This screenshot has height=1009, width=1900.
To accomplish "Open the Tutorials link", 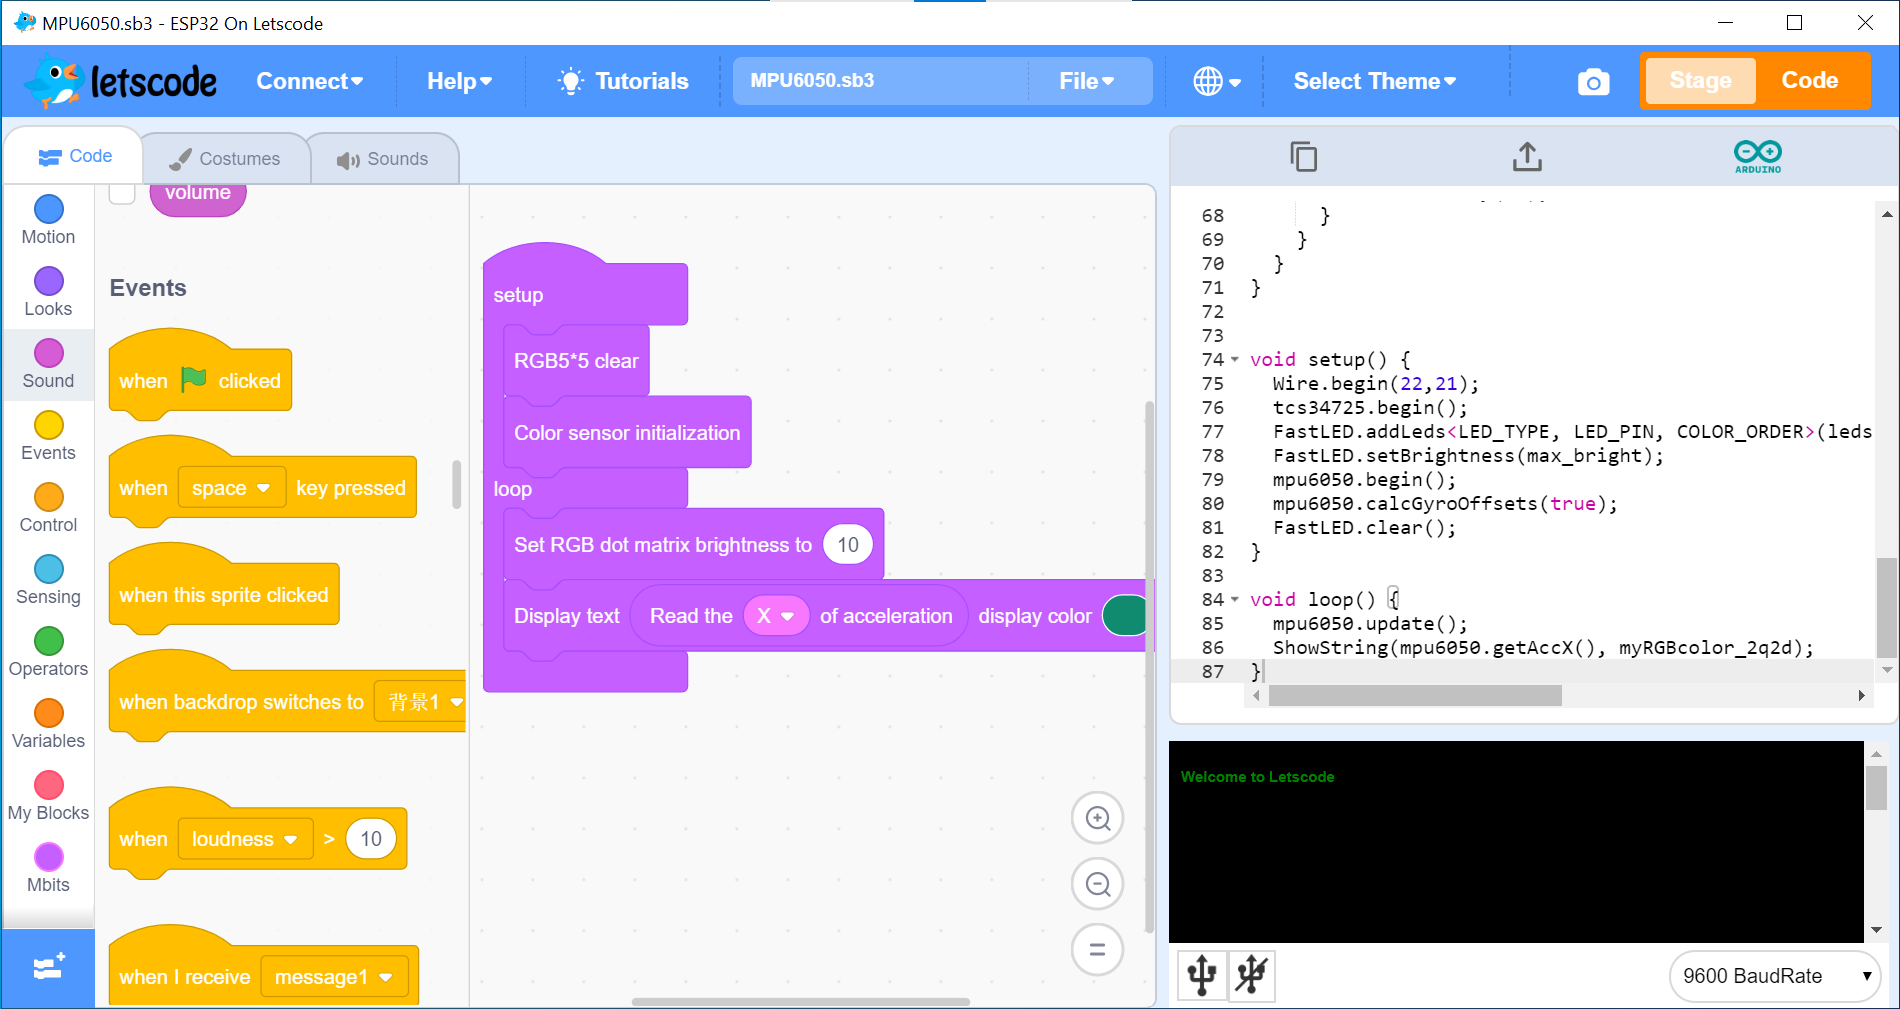I will 623,82.
